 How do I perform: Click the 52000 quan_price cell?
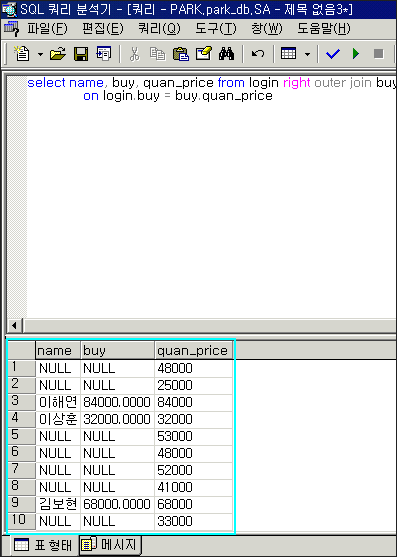194,470
